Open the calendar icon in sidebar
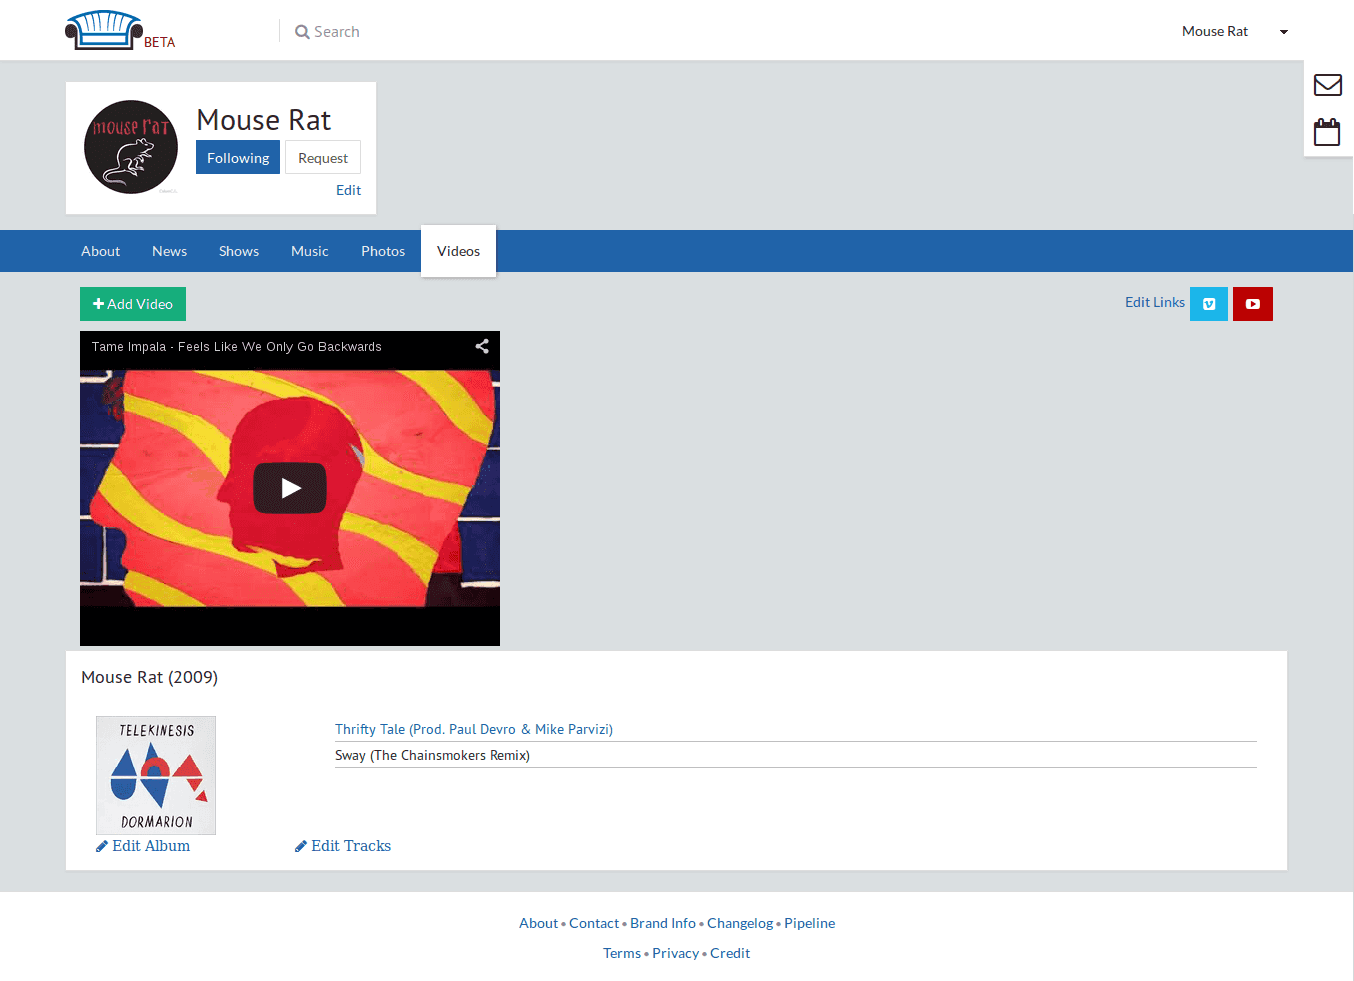The width and height of the screenshot is (1354, 981). point(1327,132)
